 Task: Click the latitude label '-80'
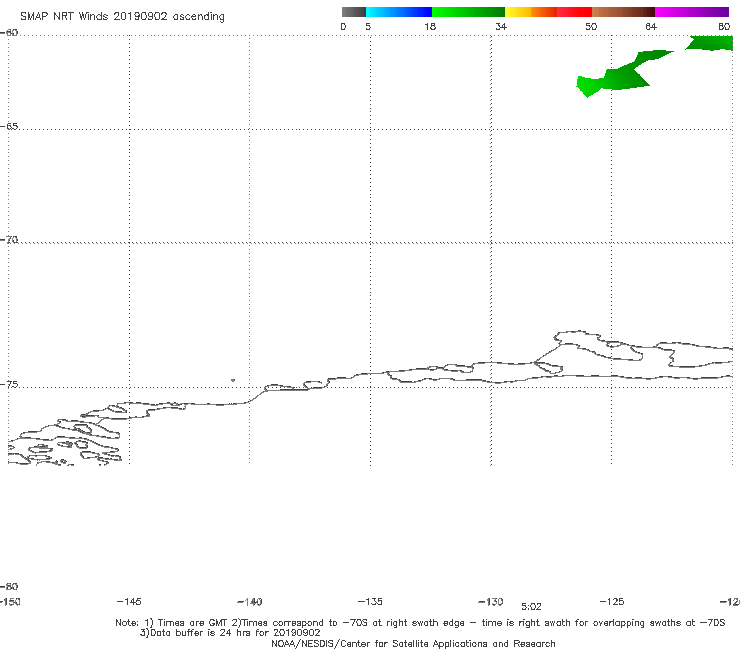pyautogui.click(x=9, y=587)
